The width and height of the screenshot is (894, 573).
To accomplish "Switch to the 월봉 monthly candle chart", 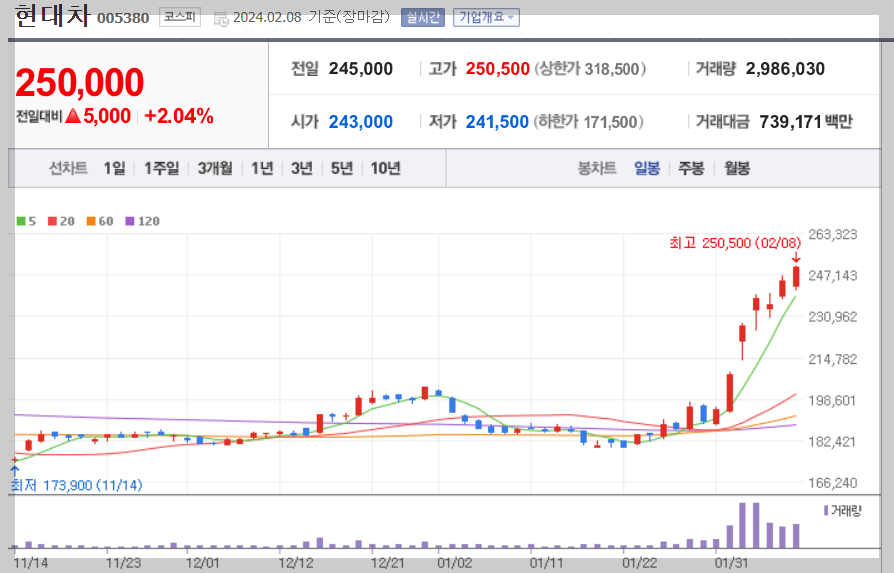I will coord(737,168).
